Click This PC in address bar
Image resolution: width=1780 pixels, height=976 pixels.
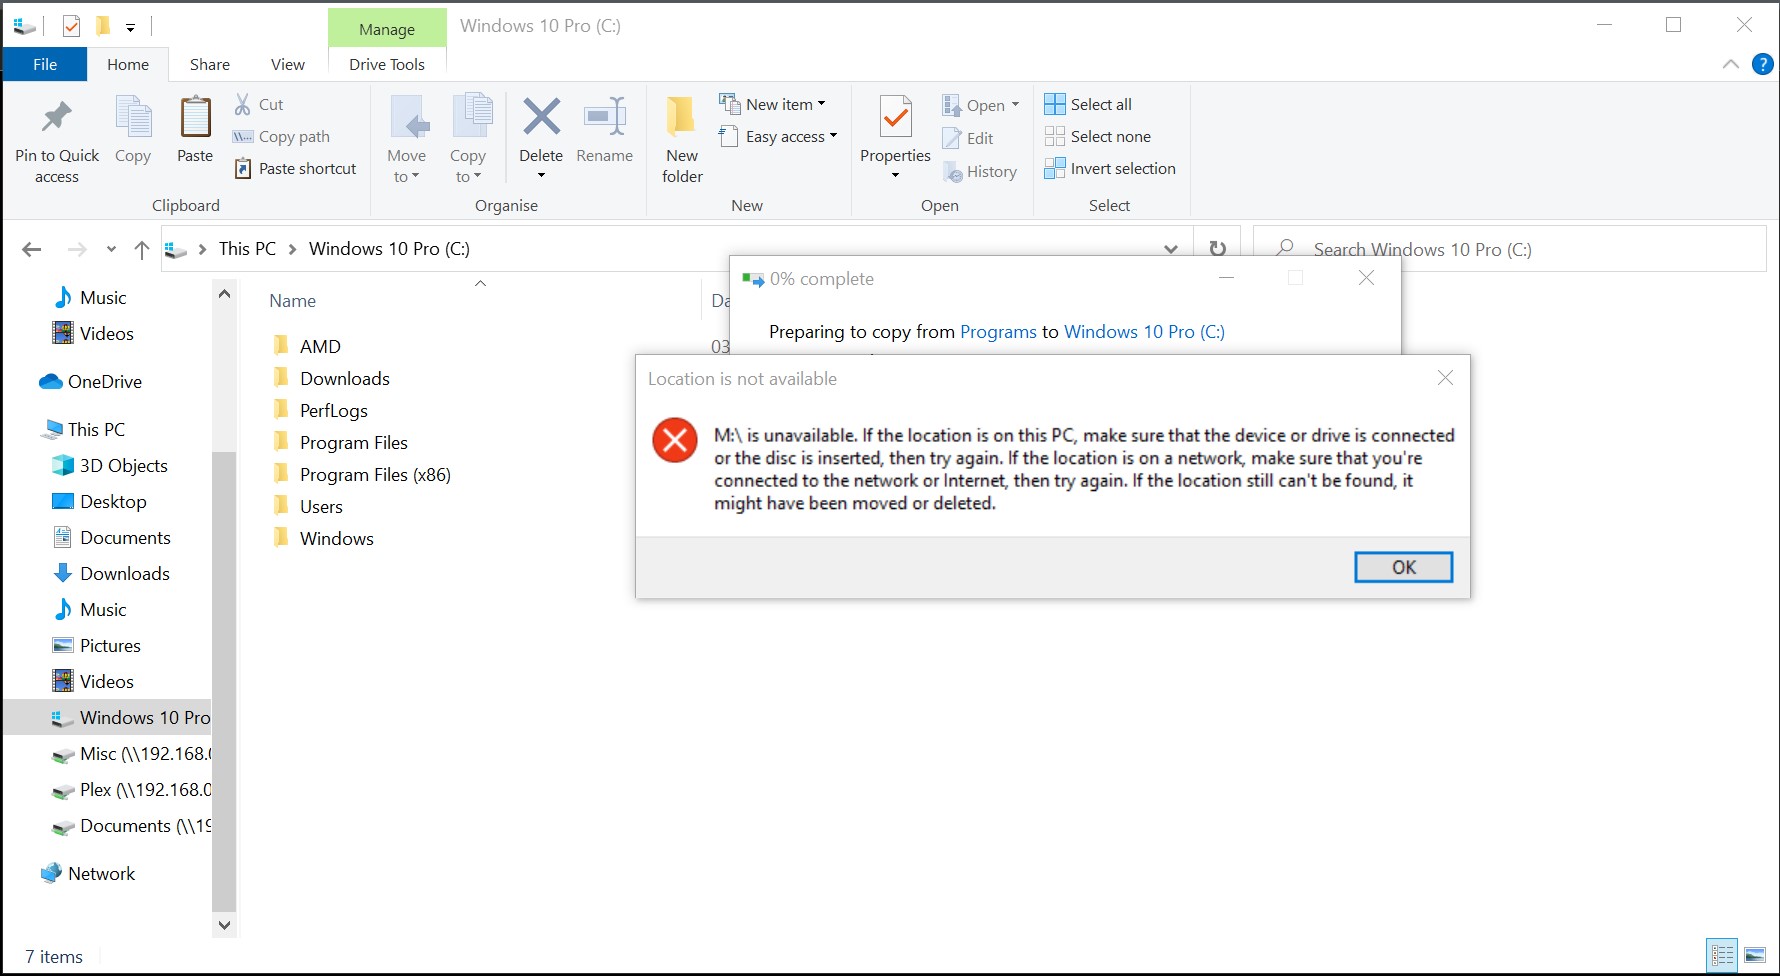247,249
